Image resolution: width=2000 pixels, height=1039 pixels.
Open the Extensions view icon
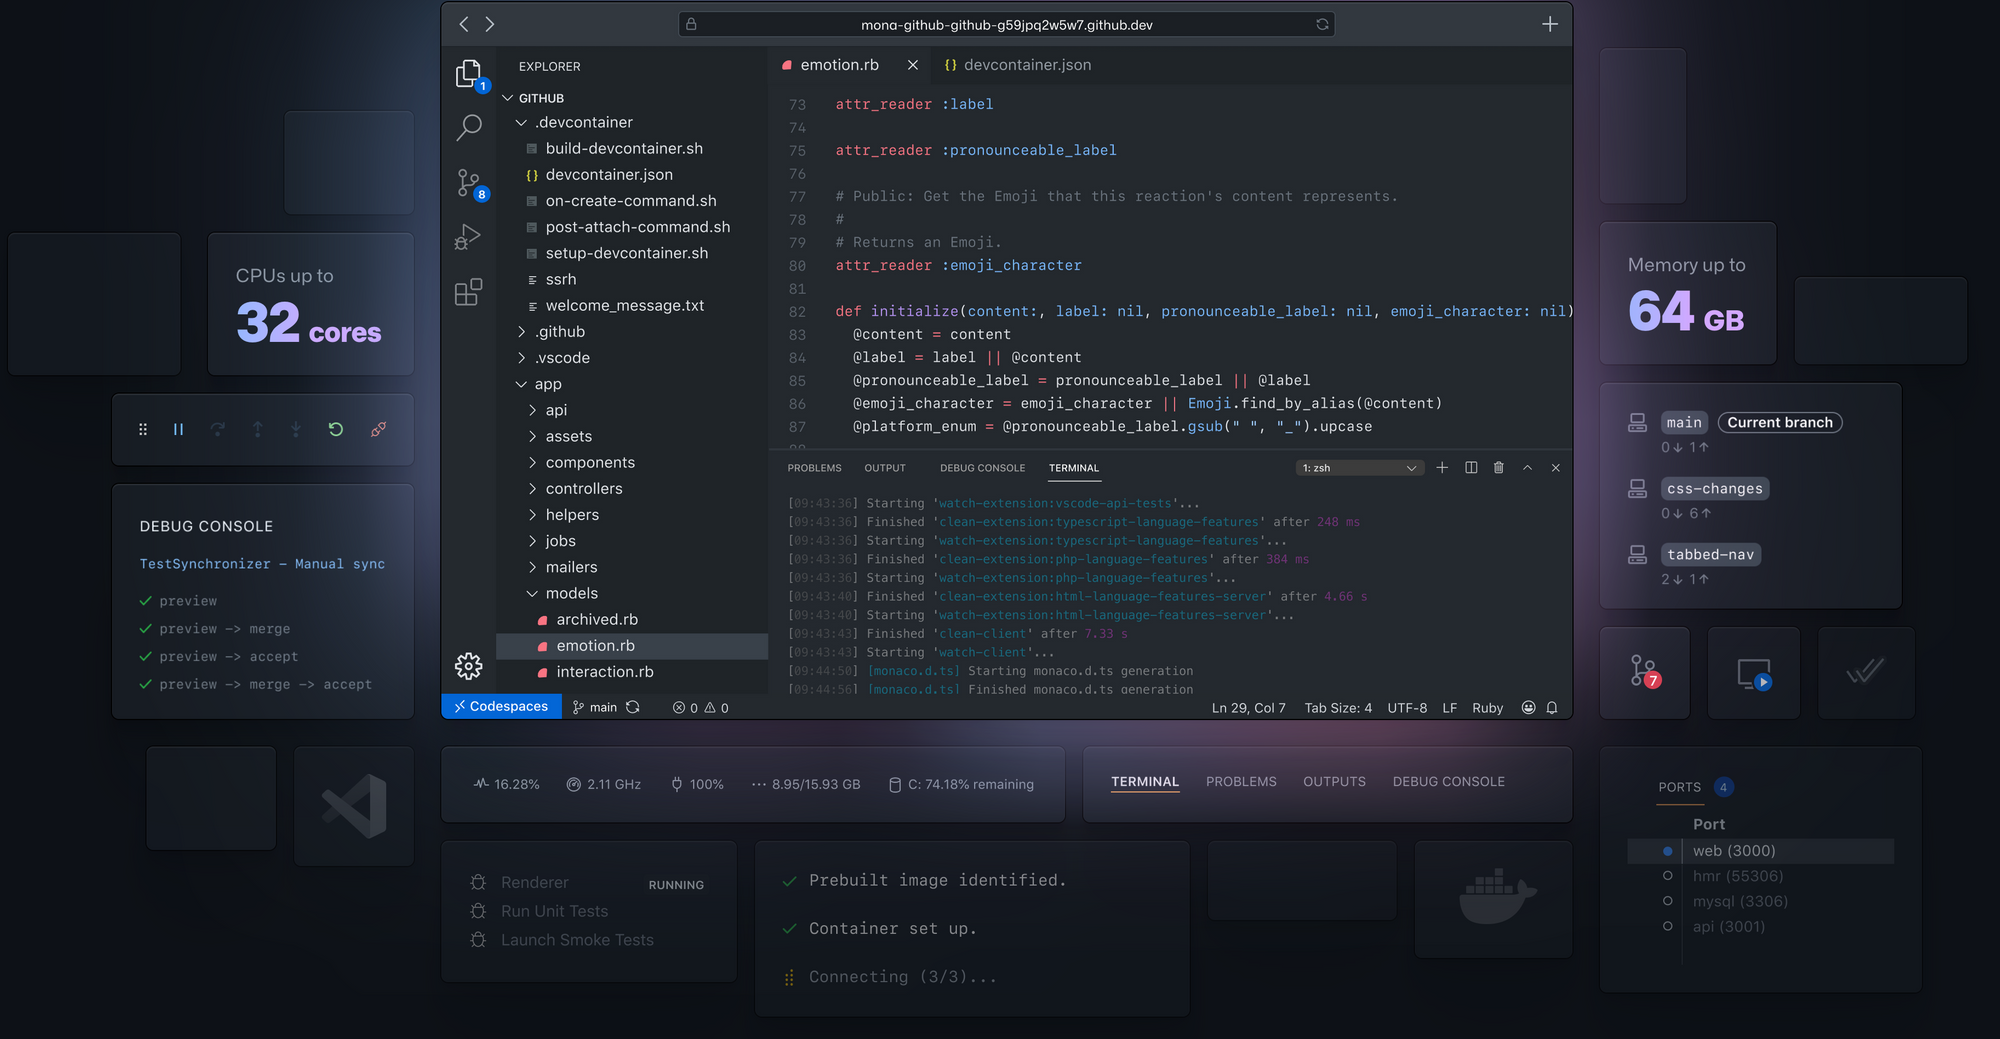point(468,292)
